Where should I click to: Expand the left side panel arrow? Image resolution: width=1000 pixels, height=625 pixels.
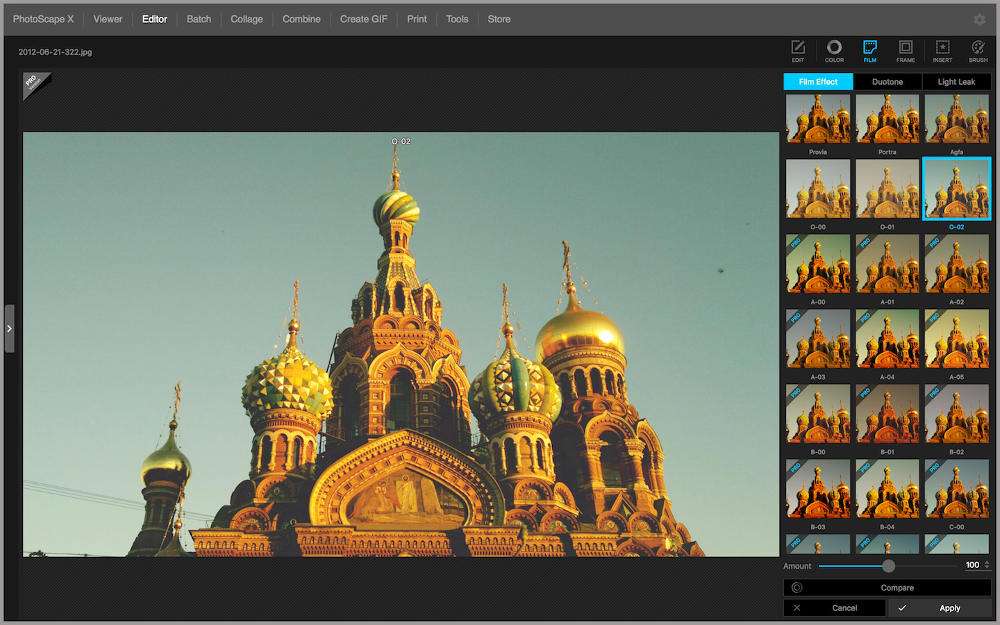(x=9, y=328)
